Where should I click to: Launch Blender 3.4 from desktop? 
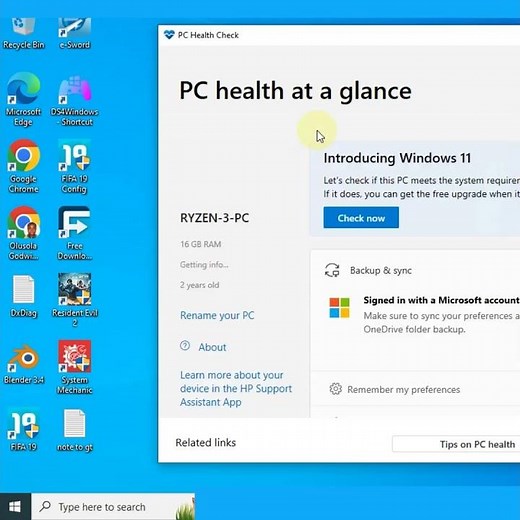(23, 364)
